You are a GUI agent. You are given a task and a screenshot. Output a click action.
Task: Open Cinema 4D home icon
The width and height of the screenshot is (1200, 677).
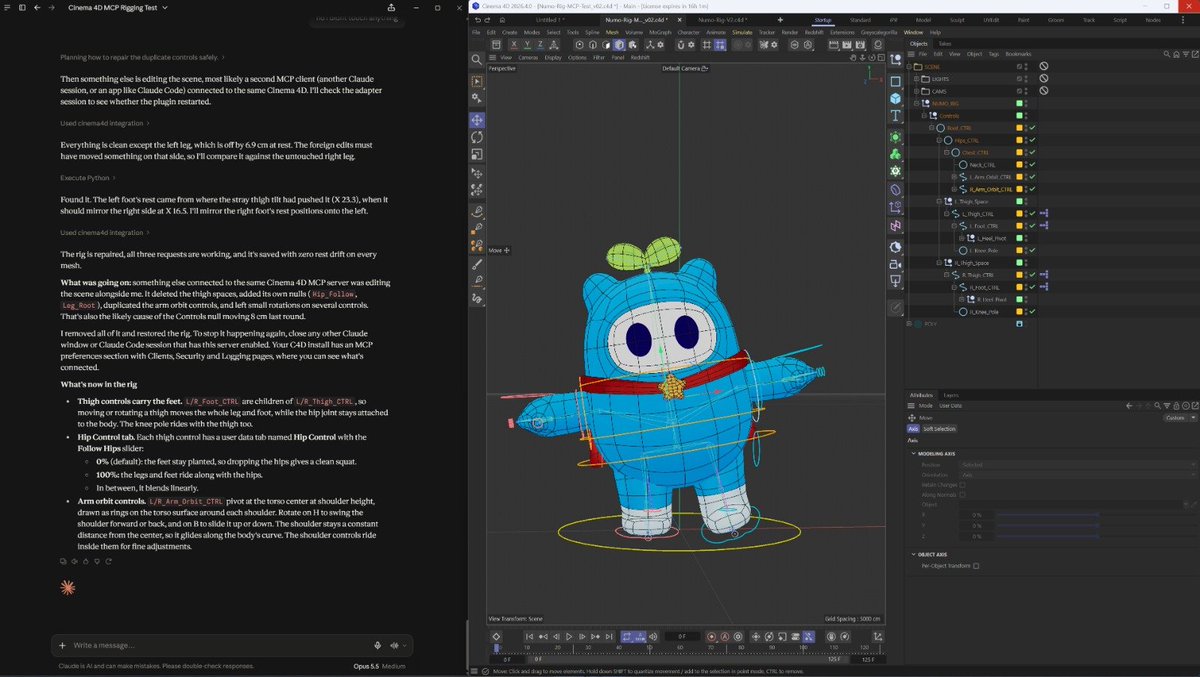click(x=502, y=20)
